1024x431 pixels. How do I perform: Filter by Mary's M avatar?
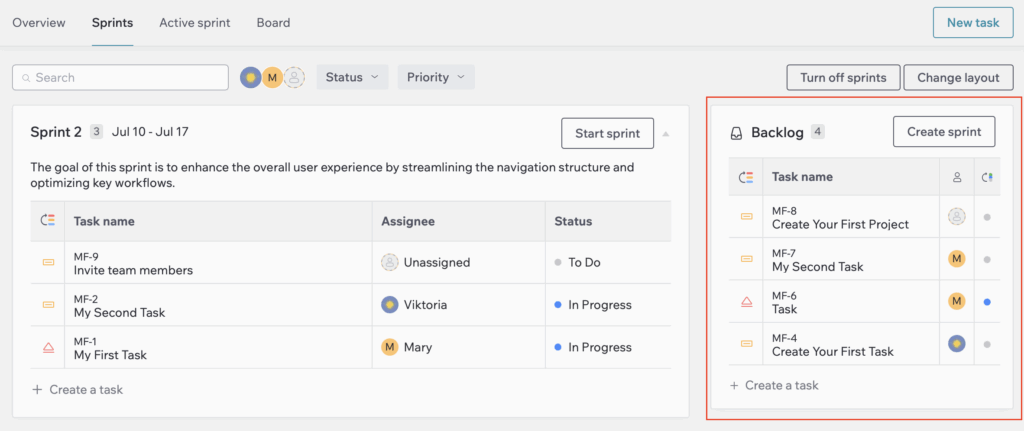click(x=272, y=77)
